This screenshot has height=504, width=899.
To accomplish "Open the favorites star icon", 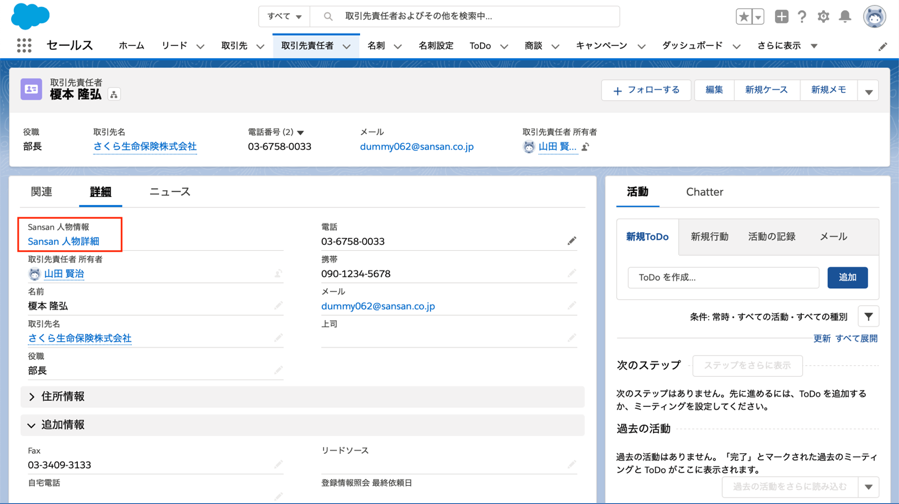I will [744, 17].
